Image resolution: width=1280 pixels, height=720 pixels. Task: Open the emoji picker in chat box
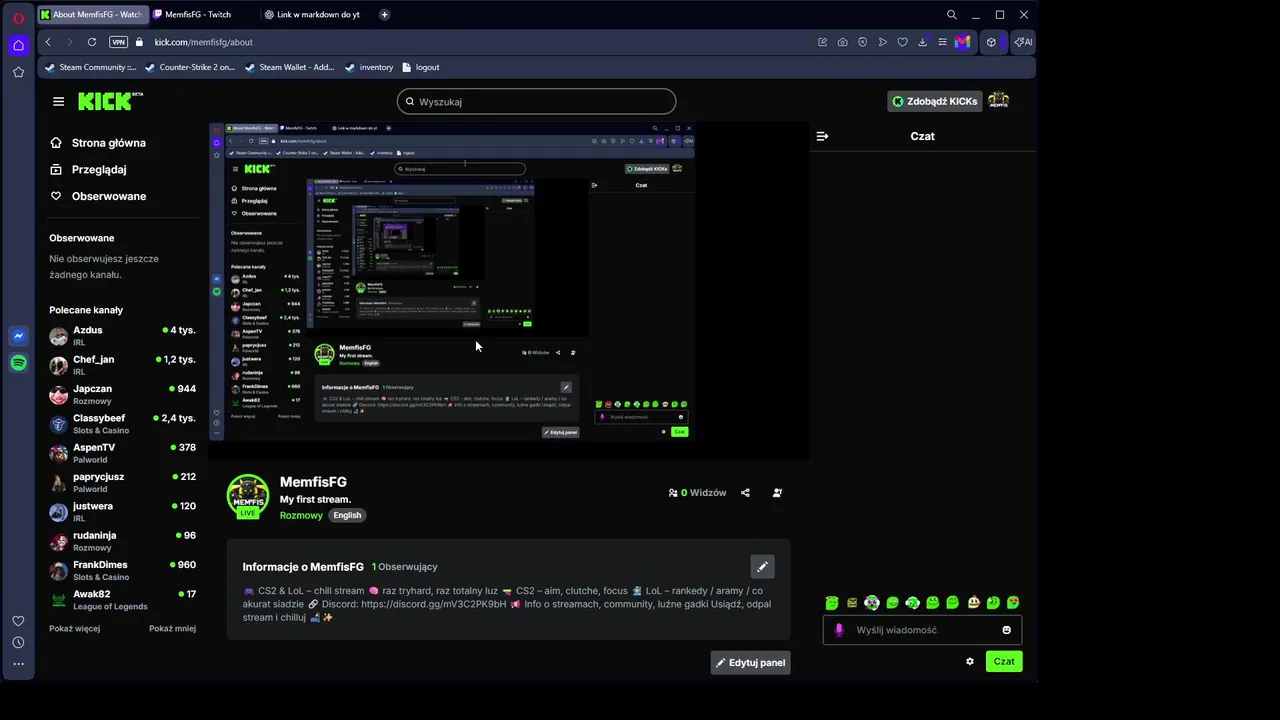click(x=1006, y=630)
